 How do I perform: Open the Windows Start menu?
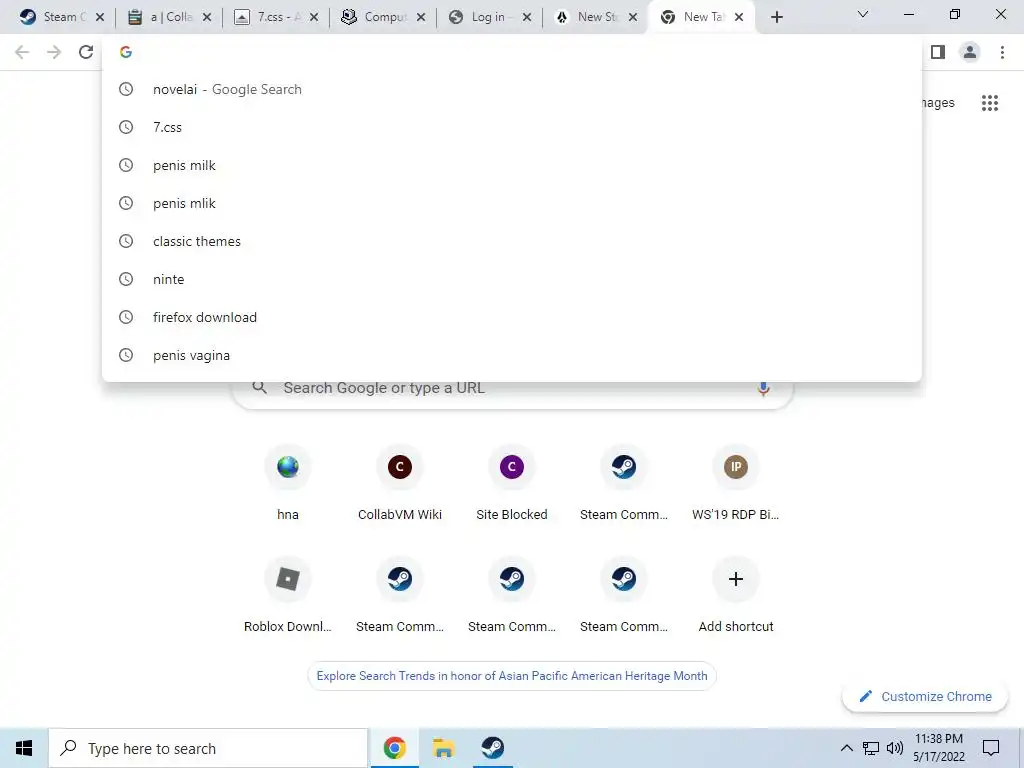click(24, 748)
